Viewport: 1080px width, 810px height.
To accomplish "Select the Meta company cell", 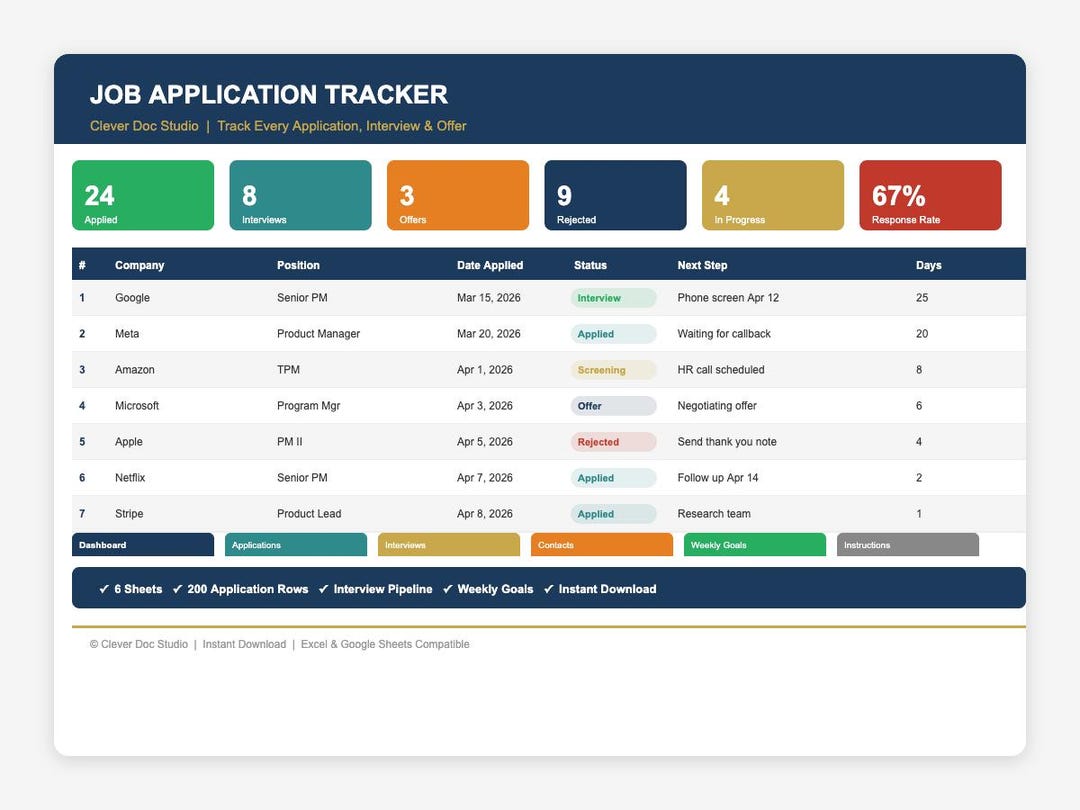I will click(x=127, y=333).
